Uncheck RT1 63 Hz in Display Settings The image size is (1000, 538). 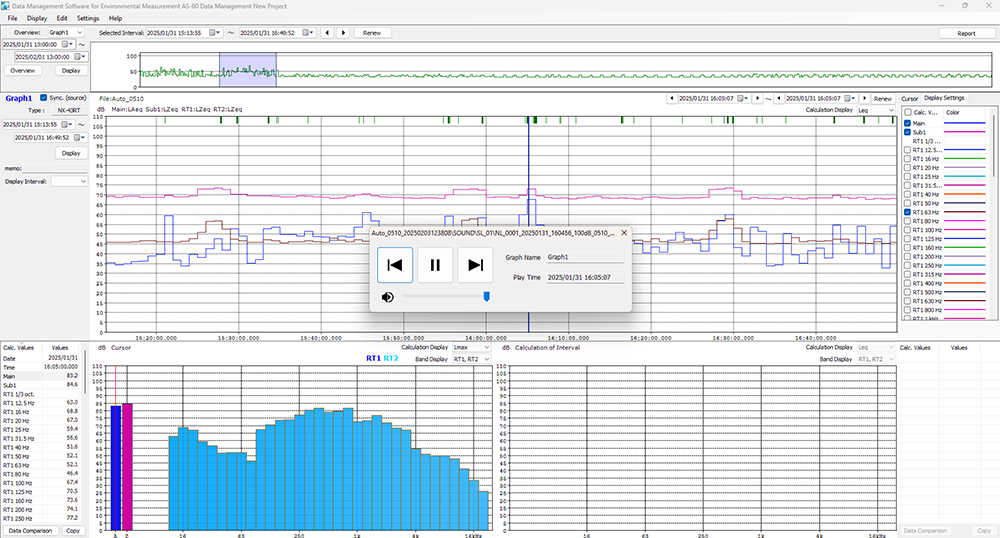coord(908,212)
